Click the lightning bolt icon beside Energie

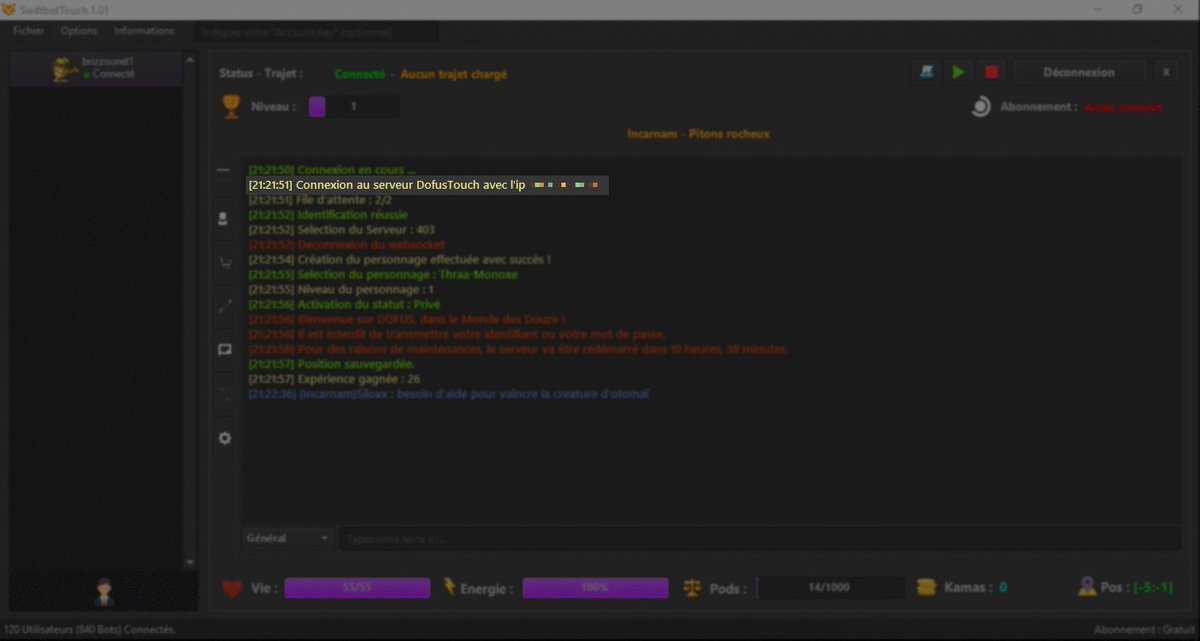click(x=449, y=587)
